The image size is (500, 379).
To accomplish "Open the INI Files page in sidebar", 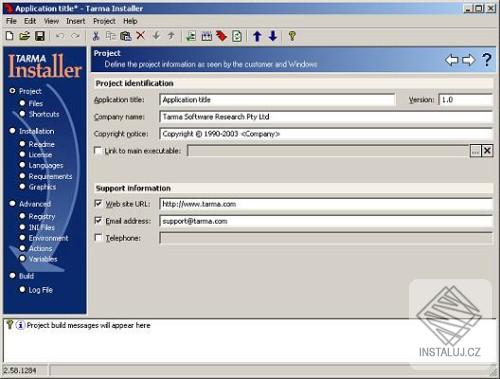I will pyautogui.click(x=41, y=227).
